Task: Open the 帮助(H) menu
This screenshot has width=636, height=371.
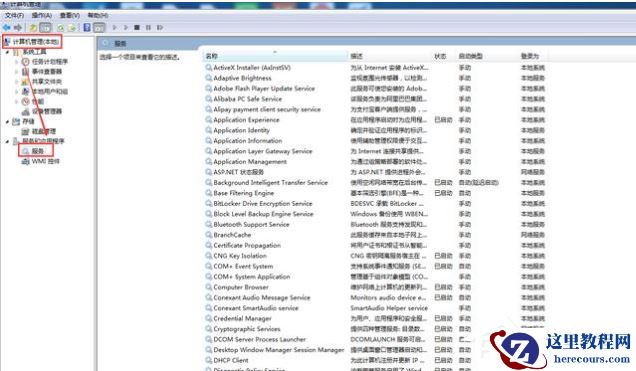Action: [x=98, y=15]
